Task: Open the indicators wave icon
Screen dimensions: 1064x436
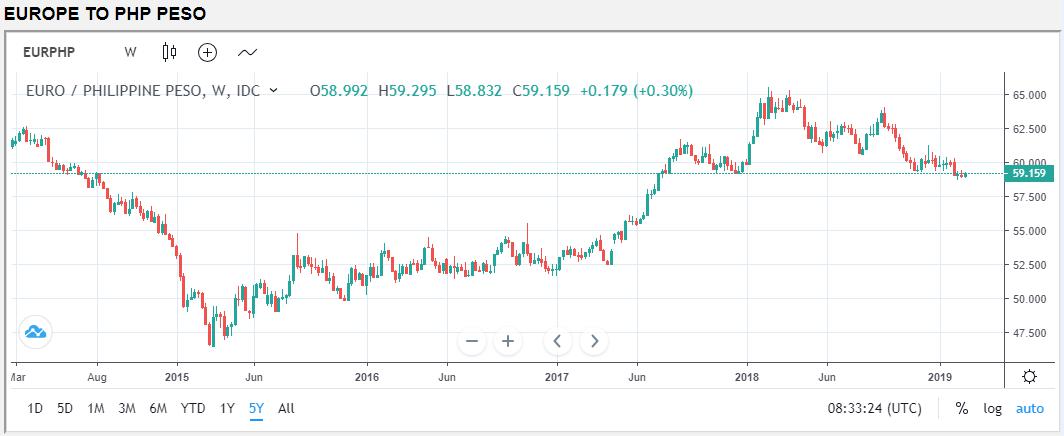Action: [247, 51]
